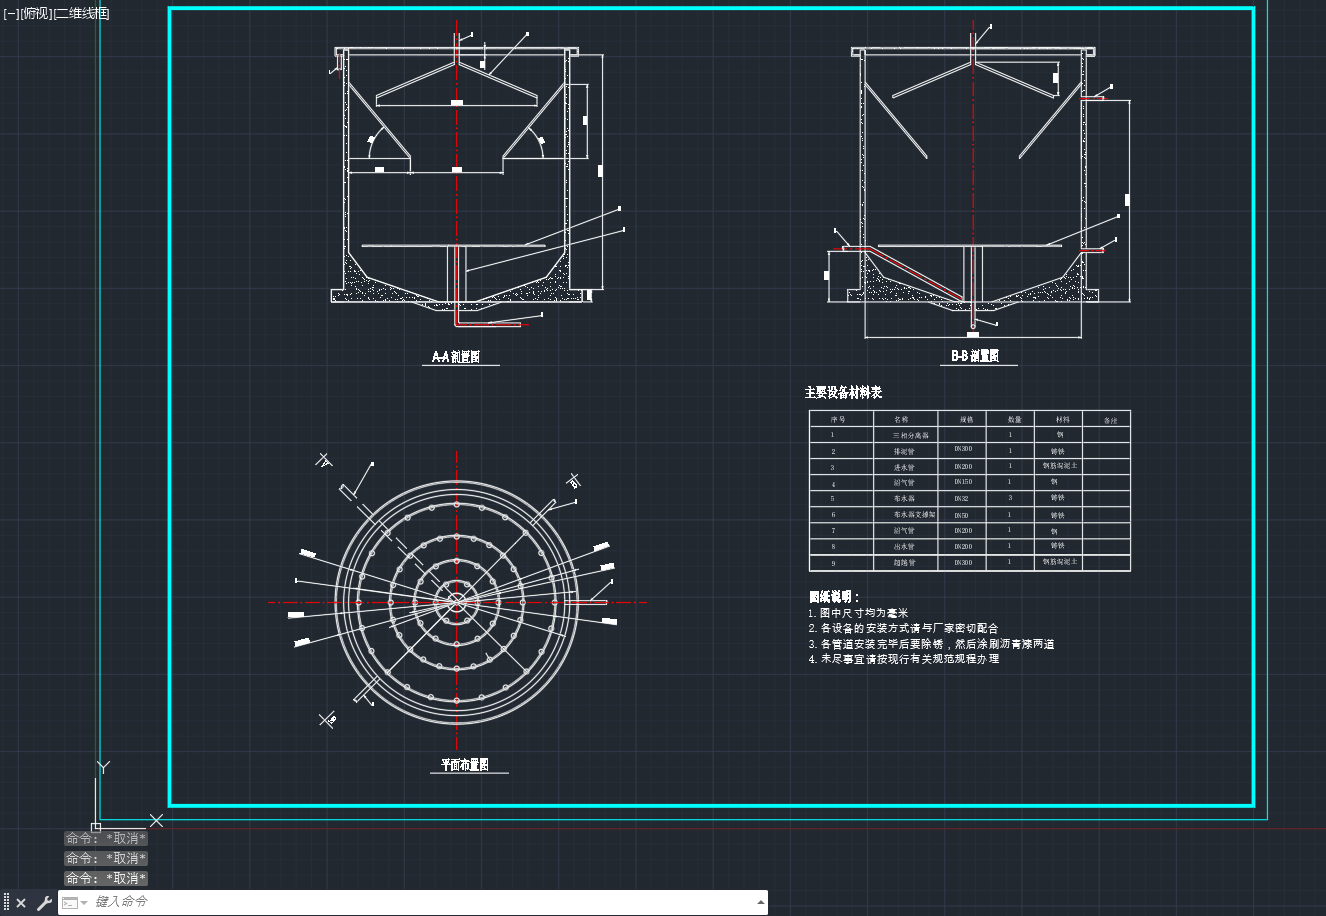The width and height of the screenshot is (1326, 916).
Task: Click serial number 9 in the table
Action: point(833,564)
